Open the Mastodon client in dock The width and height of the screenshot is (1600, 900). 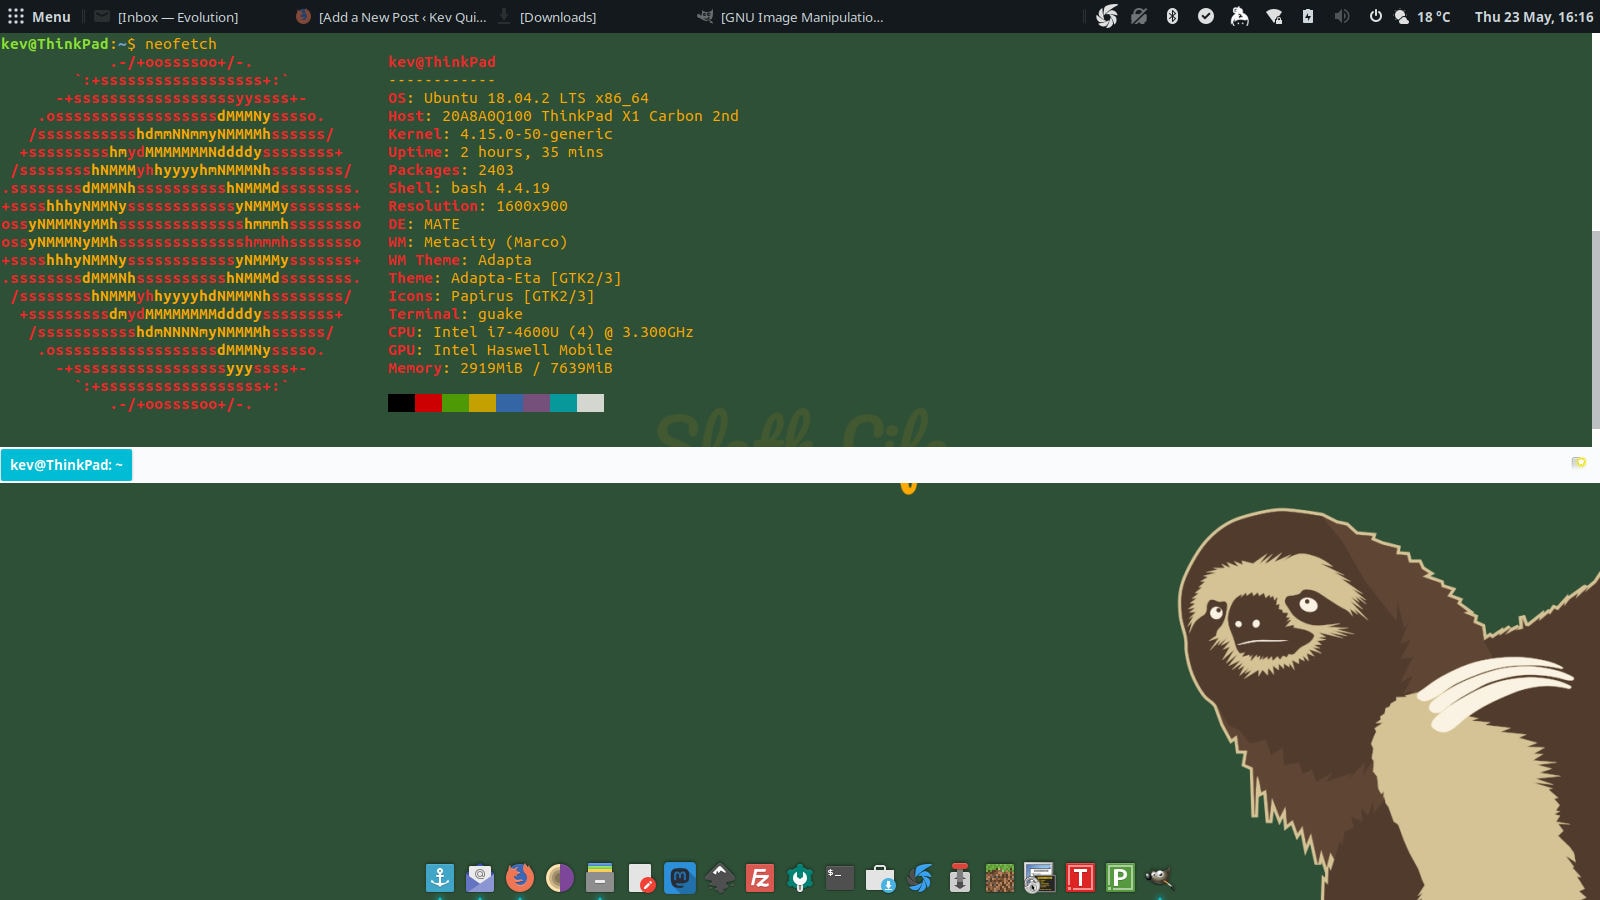pos(680,878)
